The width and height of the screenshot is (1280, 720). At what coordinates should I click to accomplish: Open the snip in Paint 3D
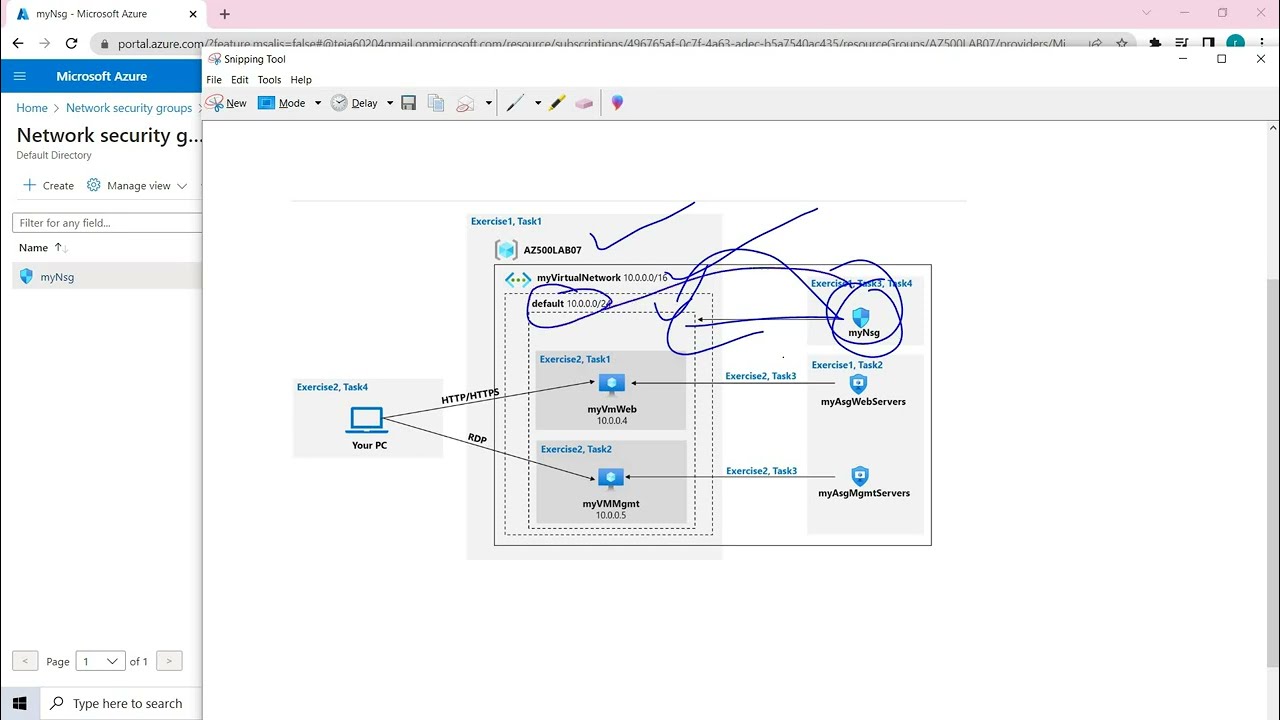tap(617, 103)
